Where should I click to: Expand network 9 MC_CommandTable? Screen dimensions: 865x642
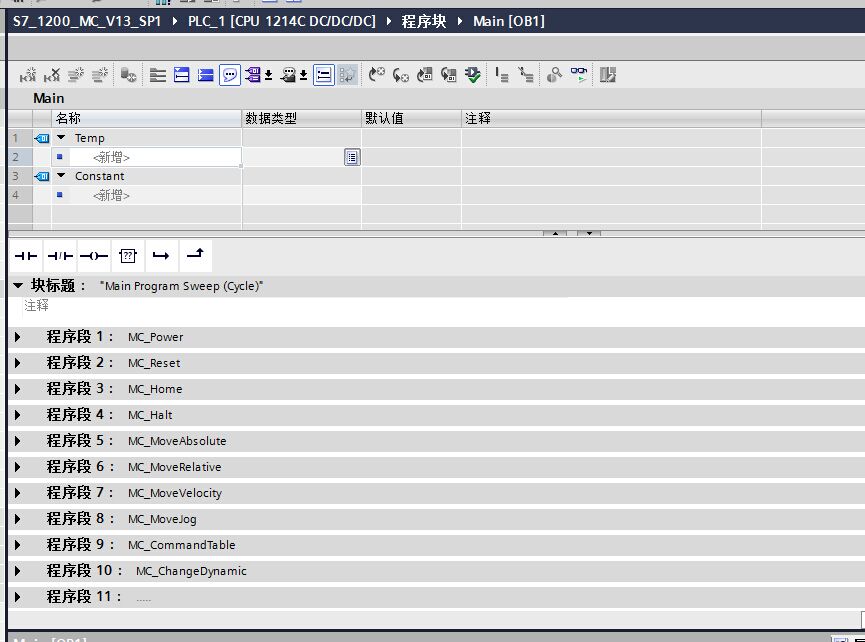point(18,544)
